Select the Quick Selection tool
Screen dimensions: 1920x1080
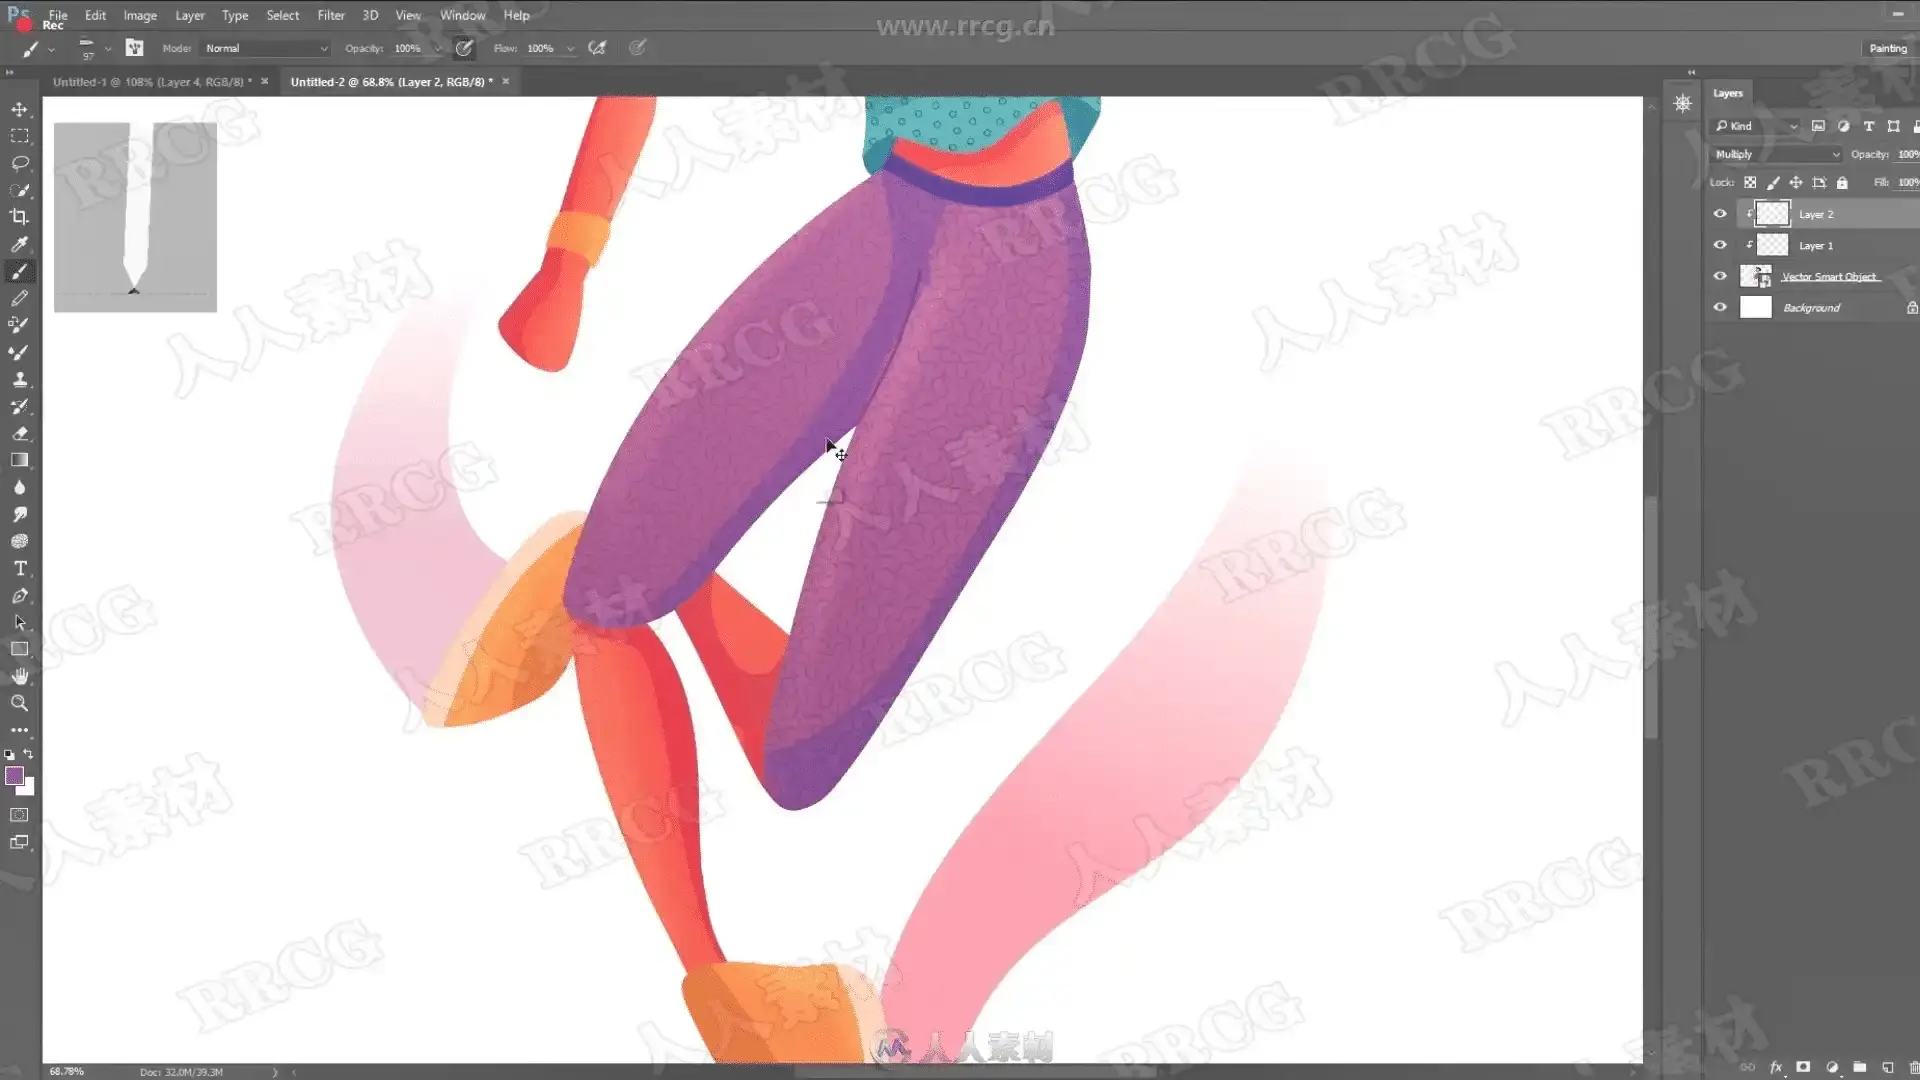[19, 190]
